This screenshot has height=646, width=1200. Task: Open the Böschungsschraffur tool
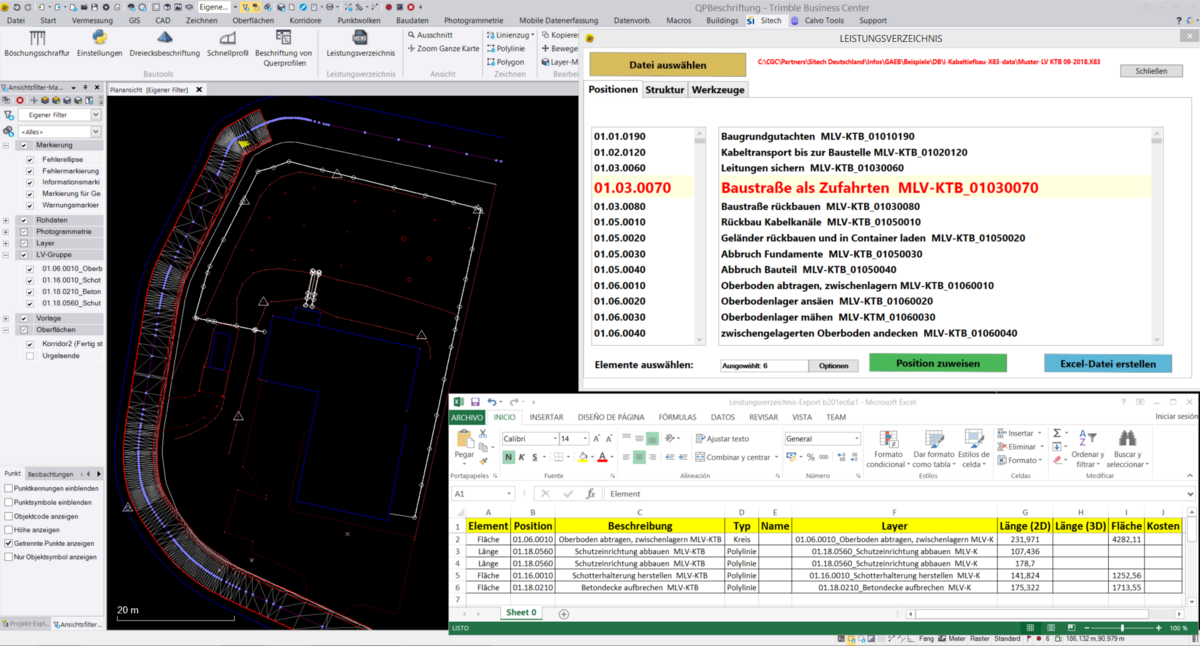[x=39, y=44]
